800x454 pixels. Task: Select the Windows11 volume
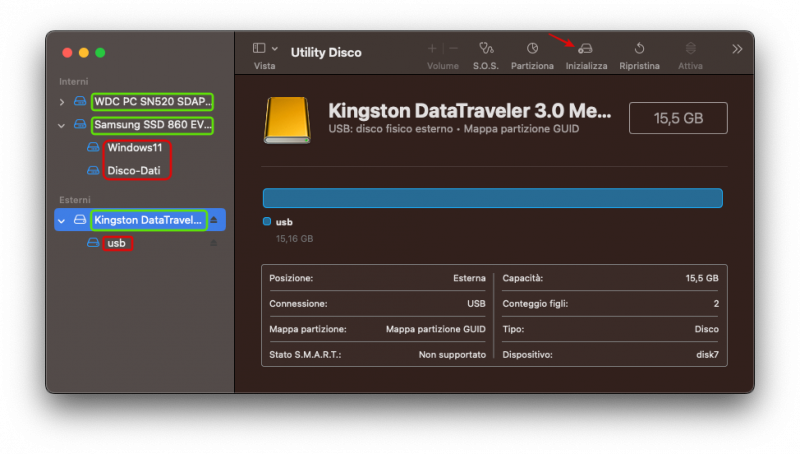(x=134, y=148)
